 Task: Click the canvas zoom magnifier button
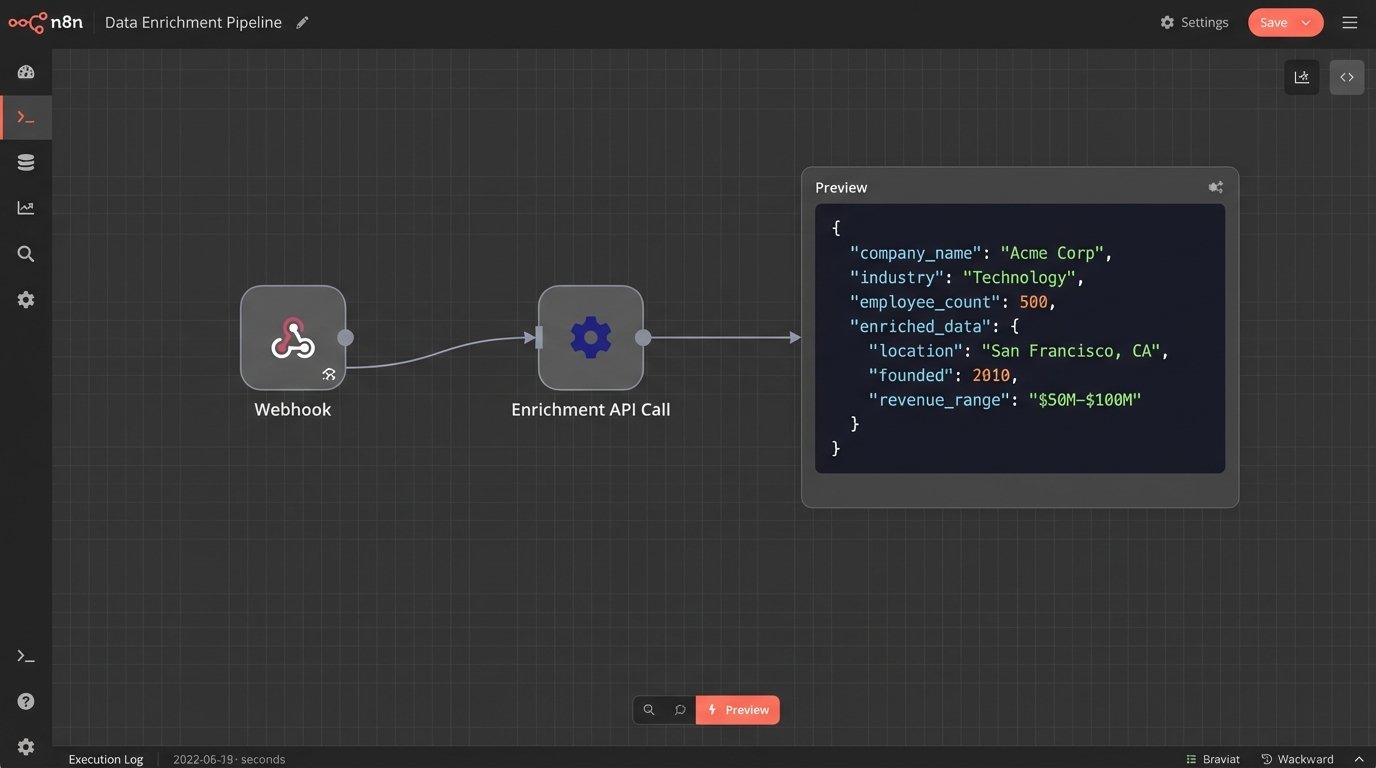pyautogui.click(x=649, y=710)
